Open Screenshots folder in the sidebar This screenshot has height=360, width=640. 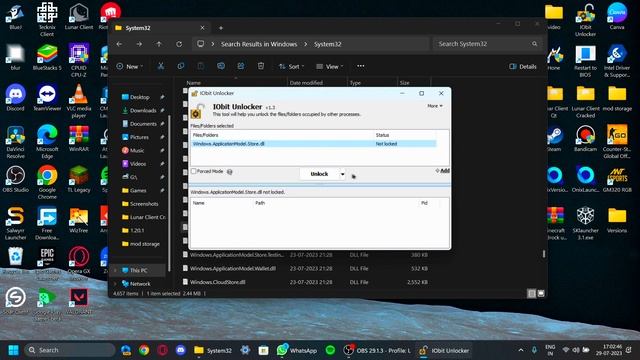tap(144, 204)
